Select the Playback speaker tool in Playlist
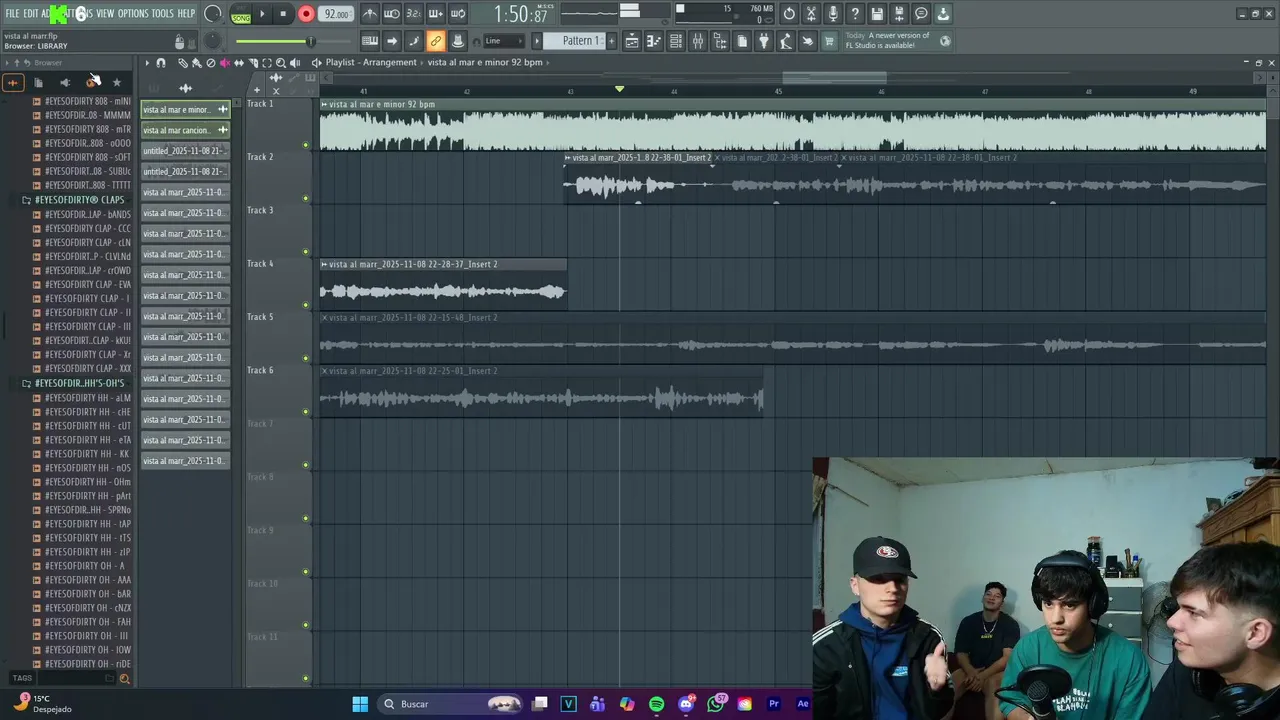The image size is (1280, 720). [295, 63]
